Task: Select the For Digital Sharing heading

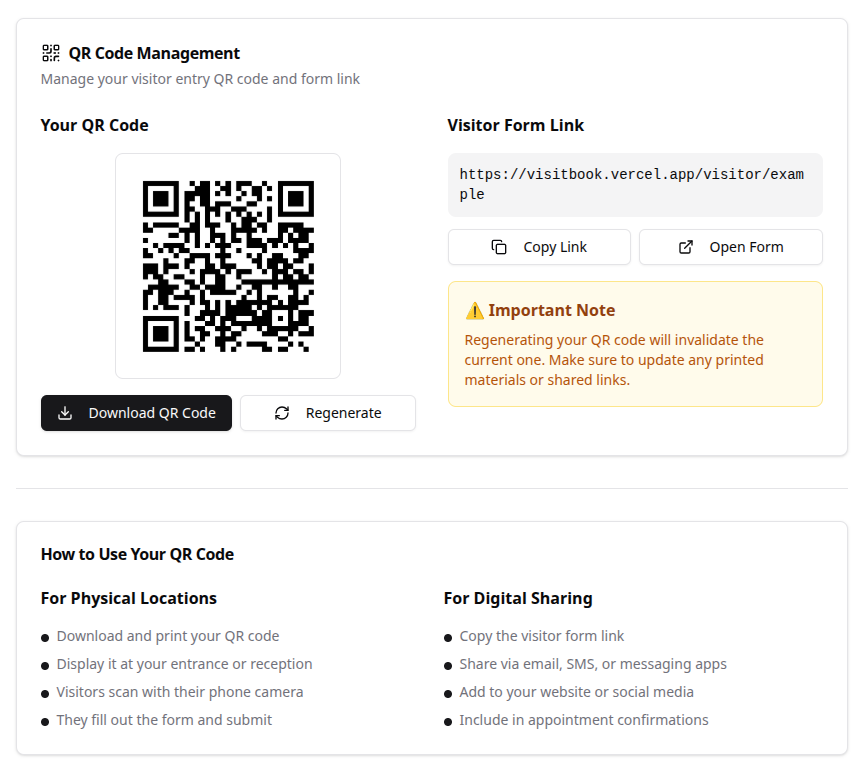Action: tap(518, 598)
